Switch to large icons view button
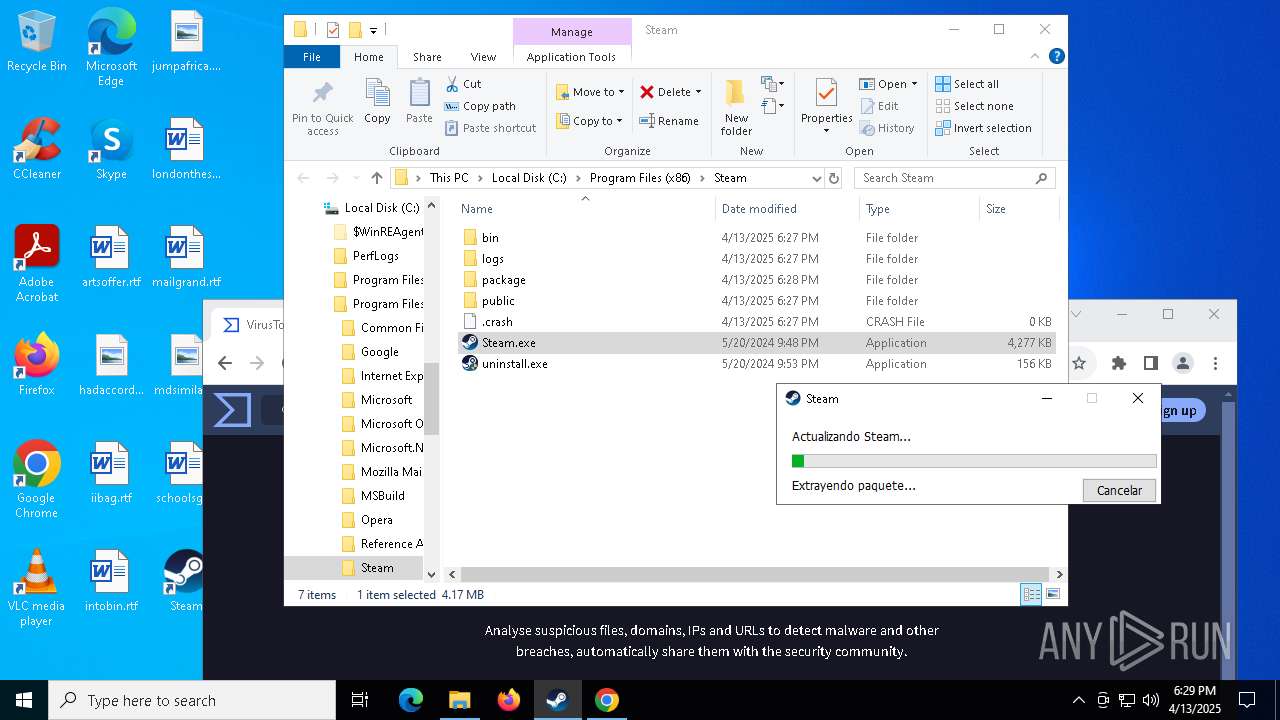1280x720 pixels. pos(1052,594)
